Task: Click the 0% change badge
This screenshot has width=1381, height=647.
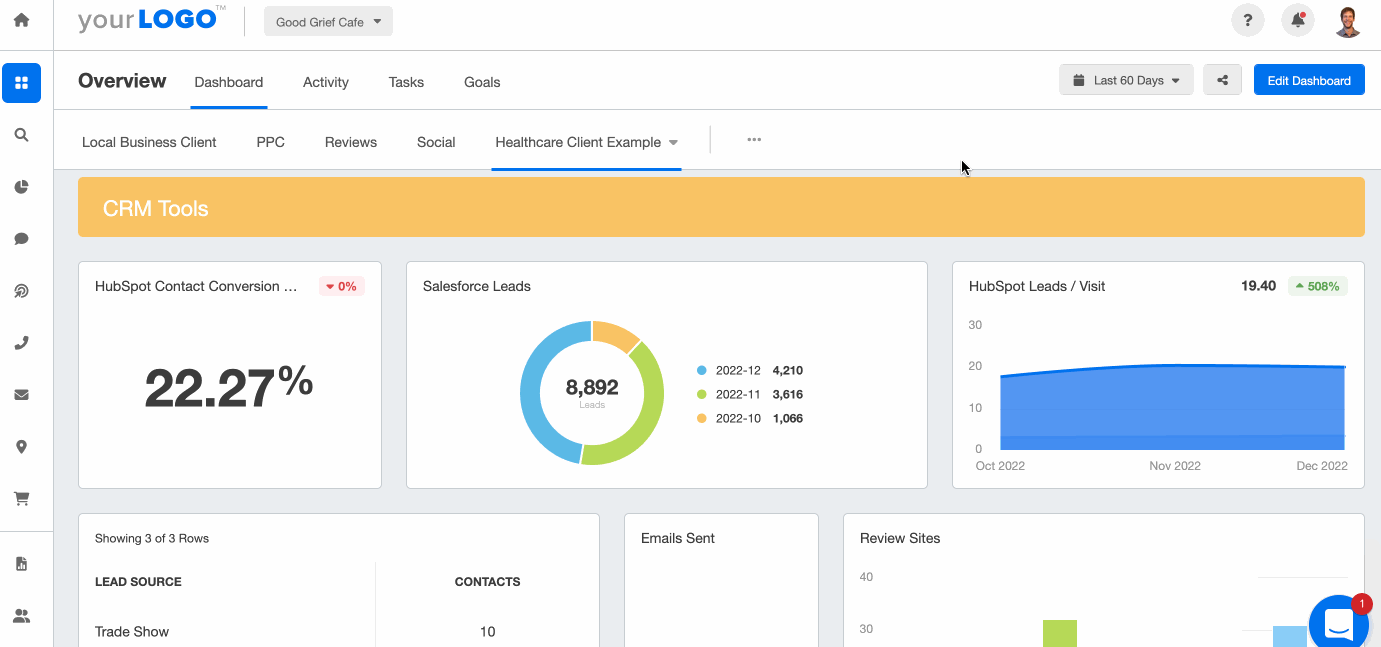Action: (342, 286)
